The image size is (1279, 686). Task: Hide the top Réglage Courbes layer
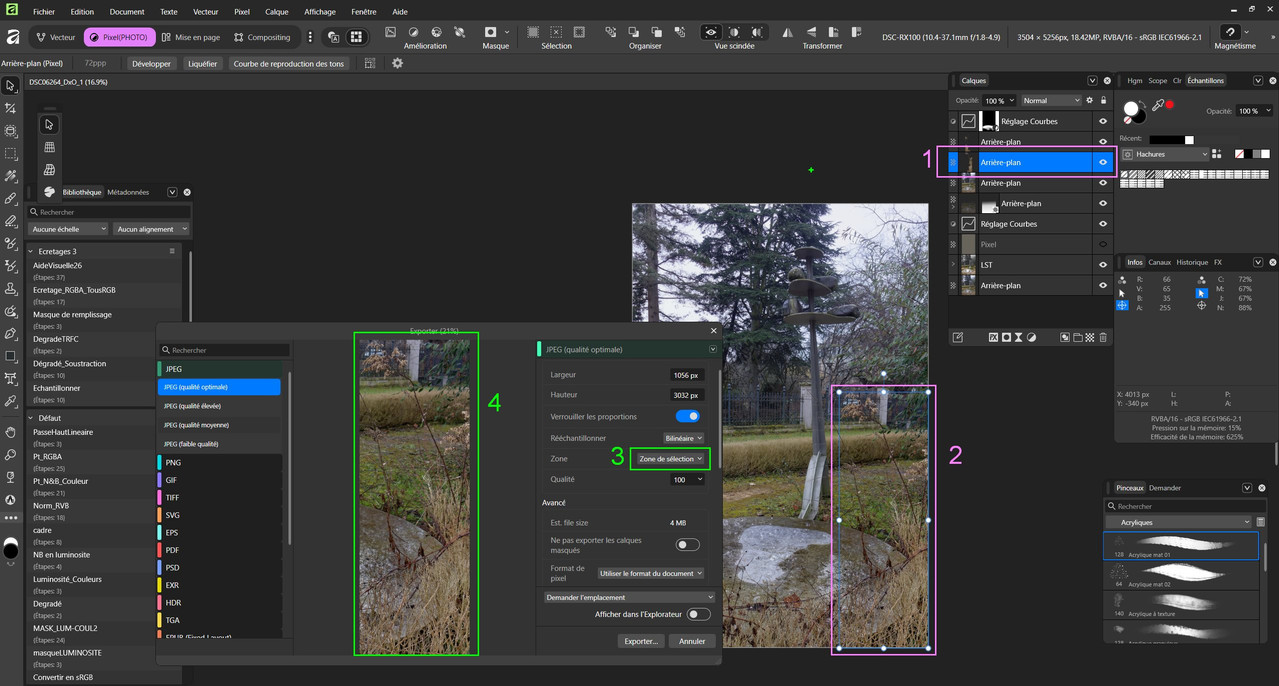1103,121
